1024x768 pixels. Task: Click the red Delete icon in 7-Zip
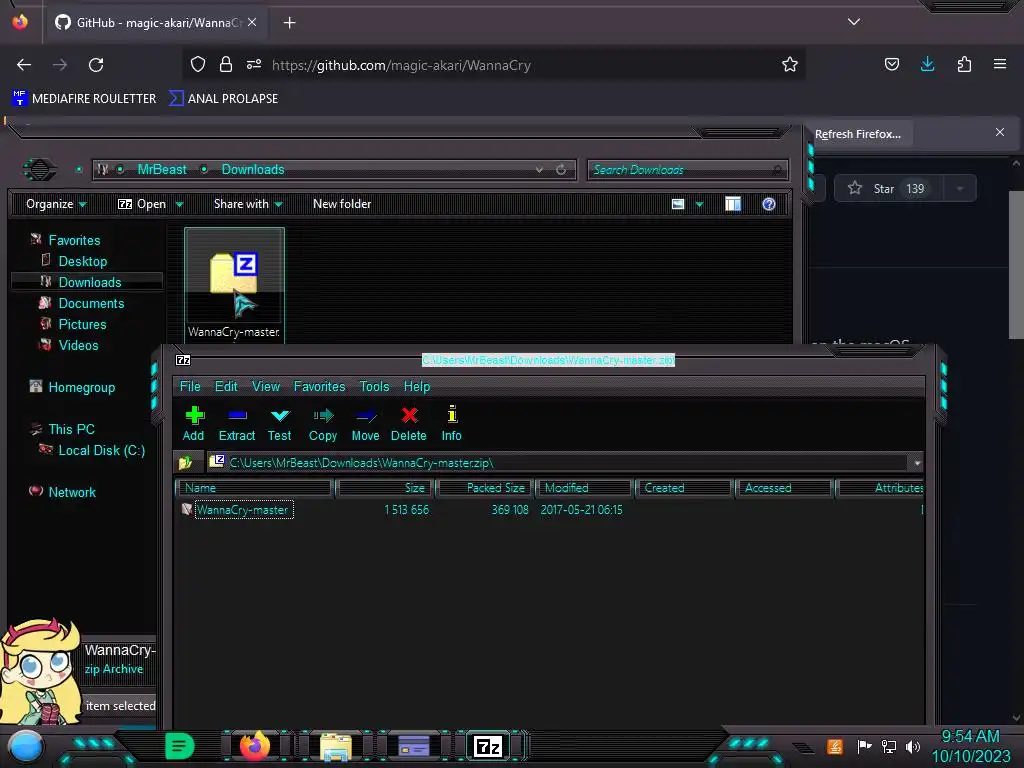click(x=409, y=424)
